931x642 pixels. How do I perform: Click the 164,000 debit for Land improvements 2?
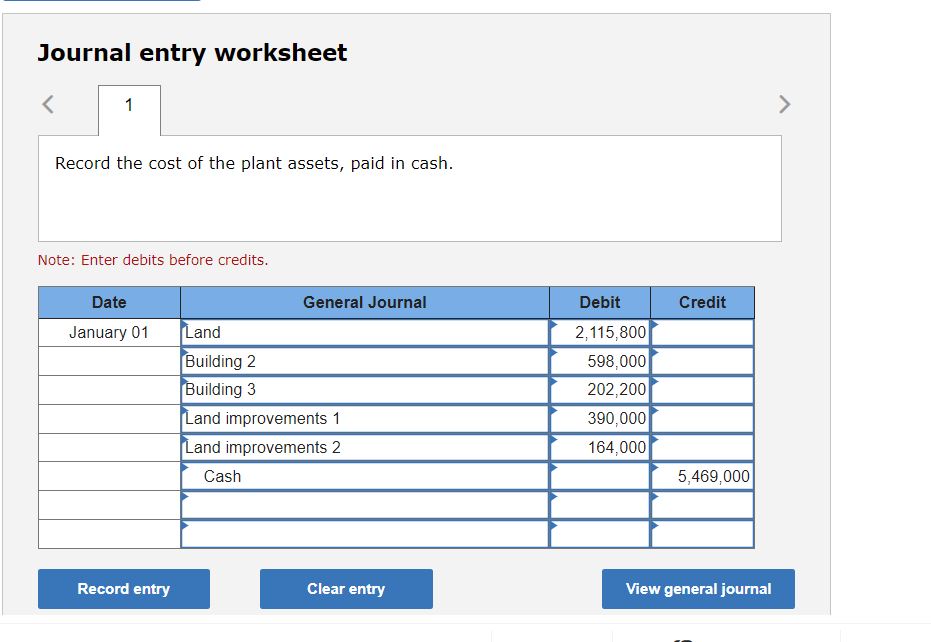pyautogui.click(x=600, y=447)
